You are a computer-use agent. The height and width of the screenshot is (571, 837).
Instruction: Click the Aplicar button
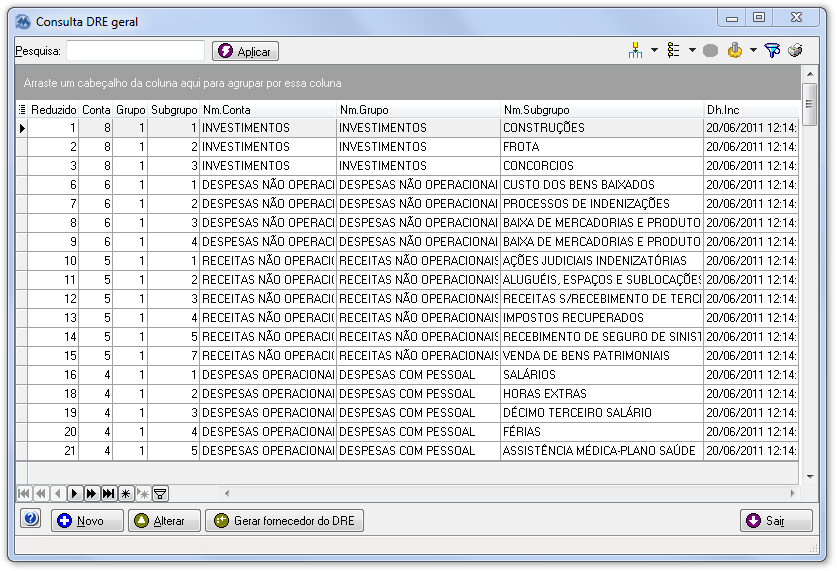tap(246, 51)
